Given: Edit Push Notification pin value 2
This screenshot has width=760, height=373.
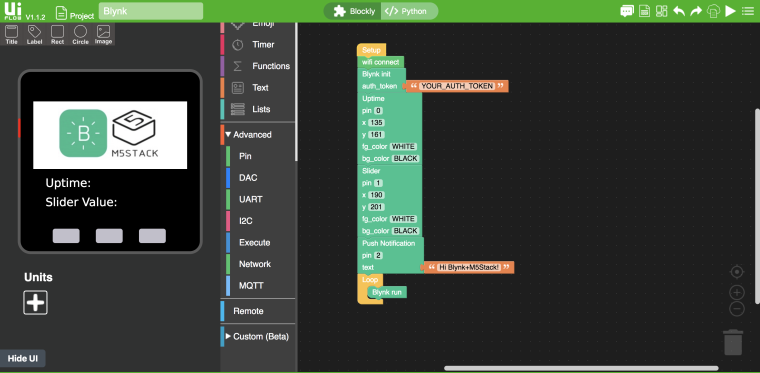Looking at the screenshot, I should (x=379, y=255).
